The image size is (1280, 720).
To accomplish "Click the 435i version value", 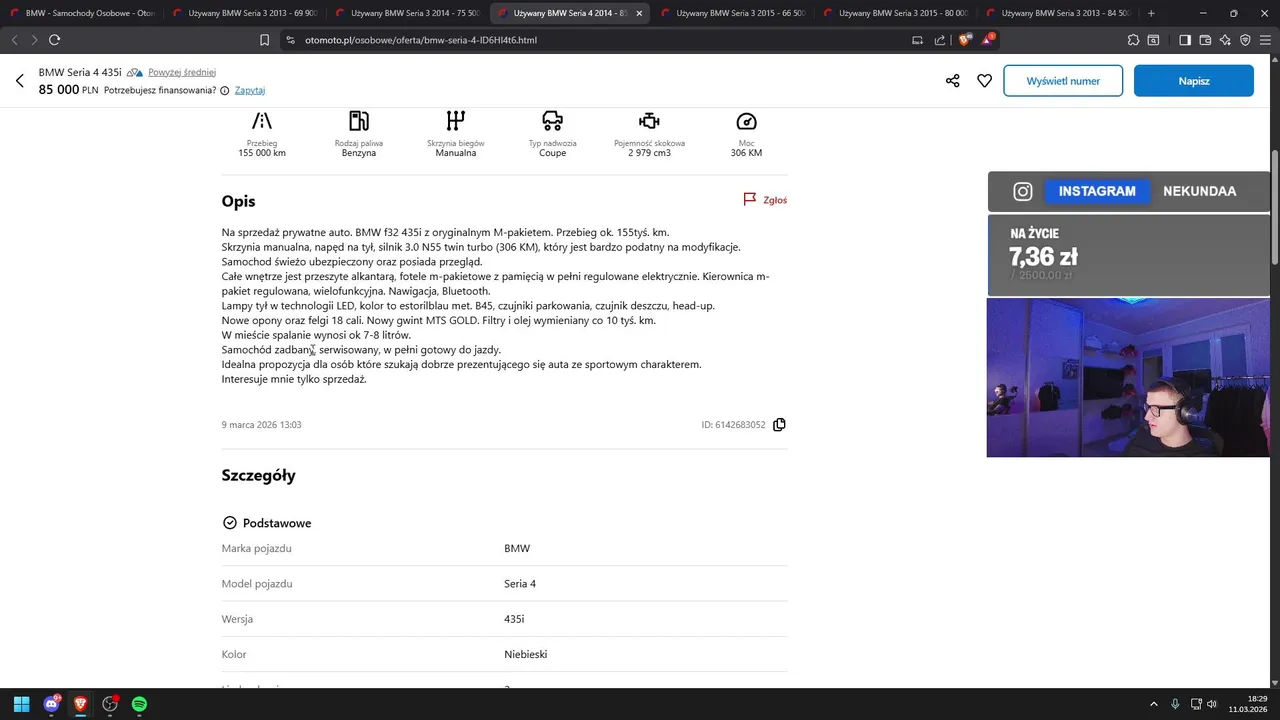I will [514, 619].
